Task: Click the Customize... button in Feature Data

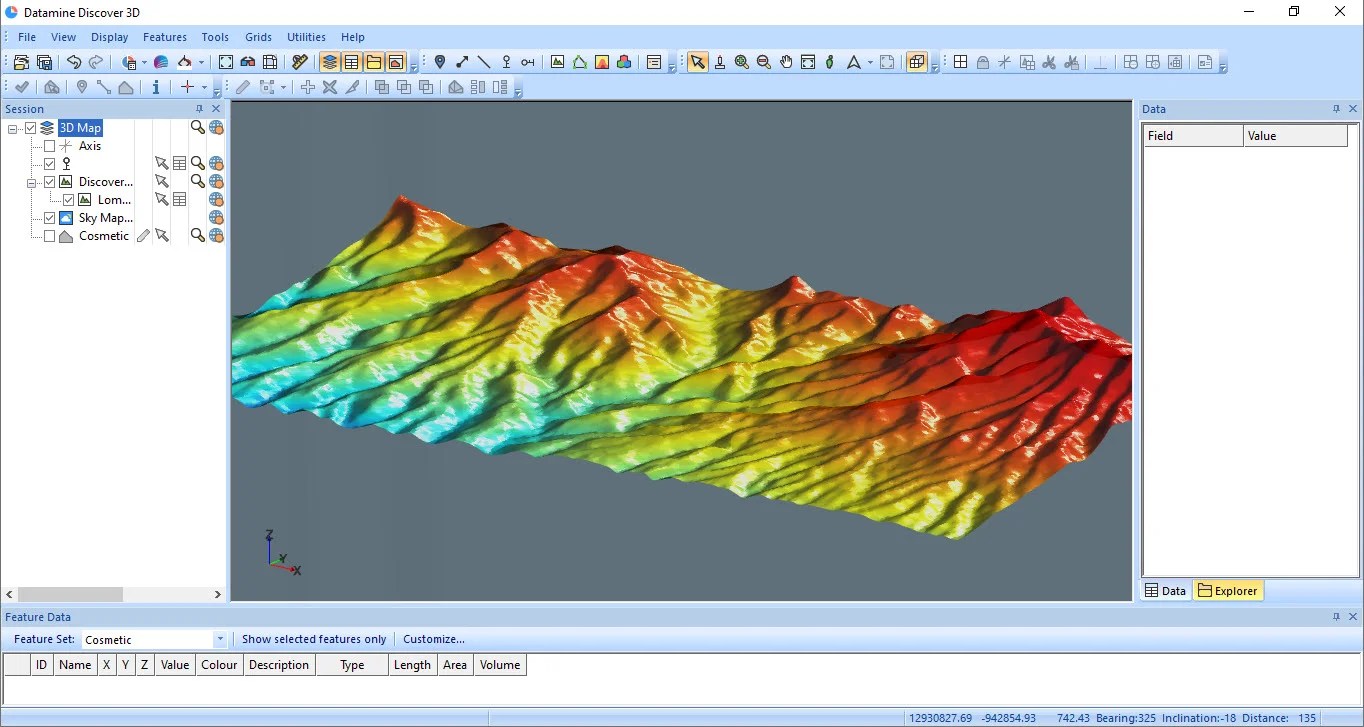Action: [x=433, y=639]
